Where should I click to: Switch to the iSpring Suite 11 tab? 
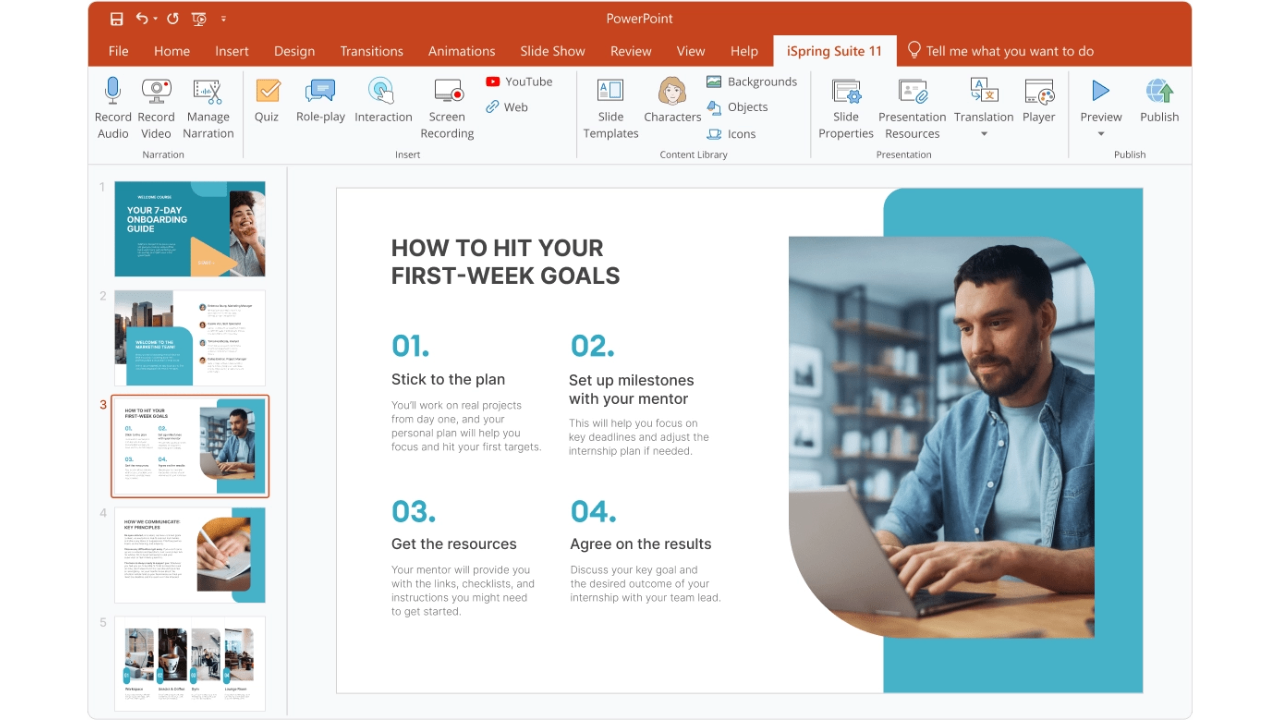(834, 50)
